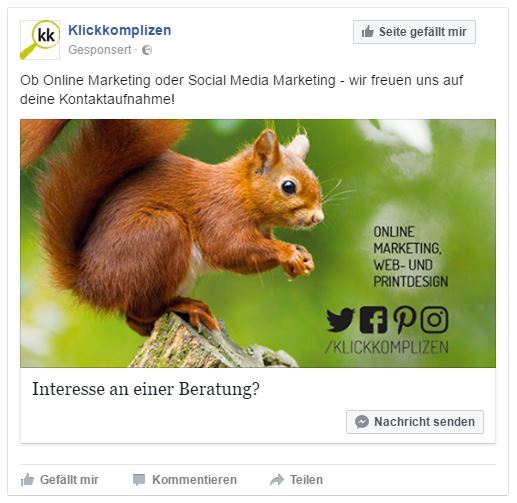Click the /KLICKKOMPLIZEN handle text in image

[387, 347]
